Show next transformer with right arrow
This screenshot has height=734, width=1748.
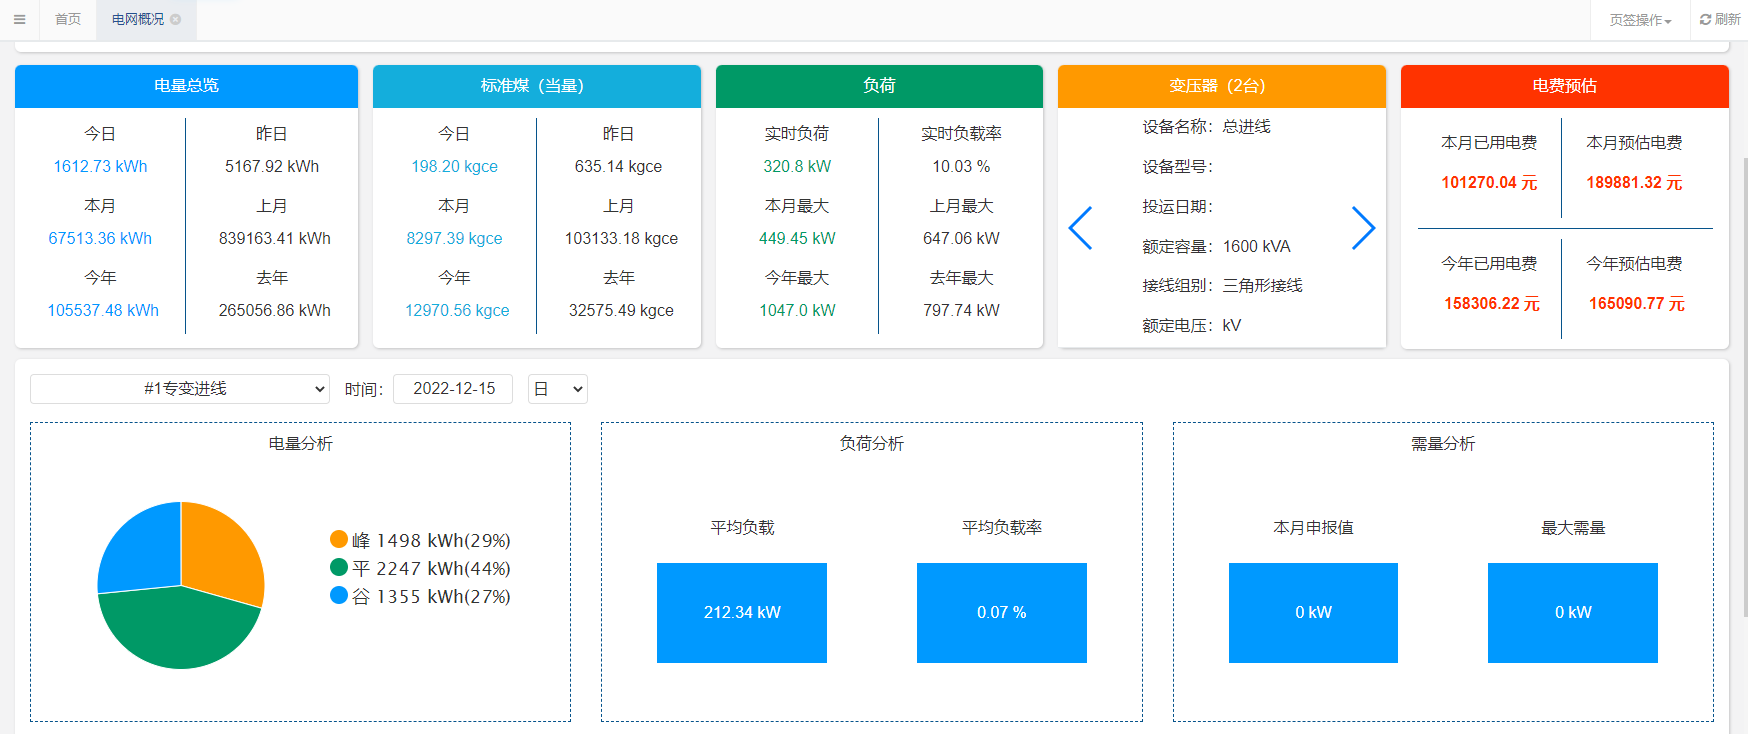[1363, 228]
